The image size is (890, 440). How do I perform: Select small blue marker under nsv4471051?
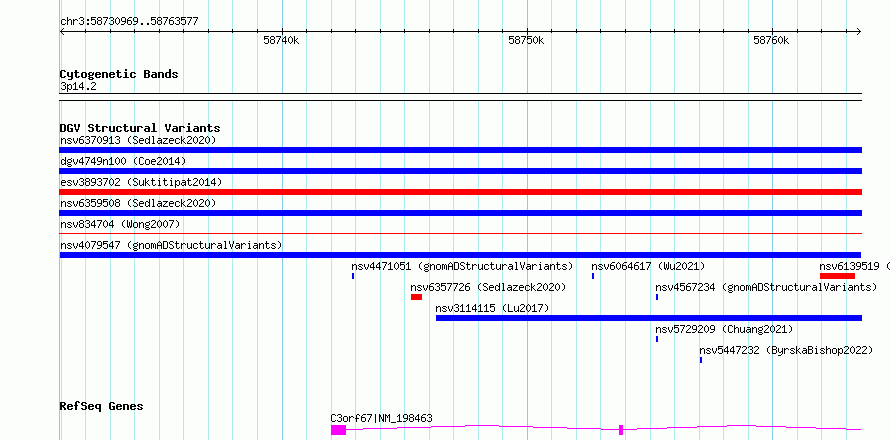[353, 276]
